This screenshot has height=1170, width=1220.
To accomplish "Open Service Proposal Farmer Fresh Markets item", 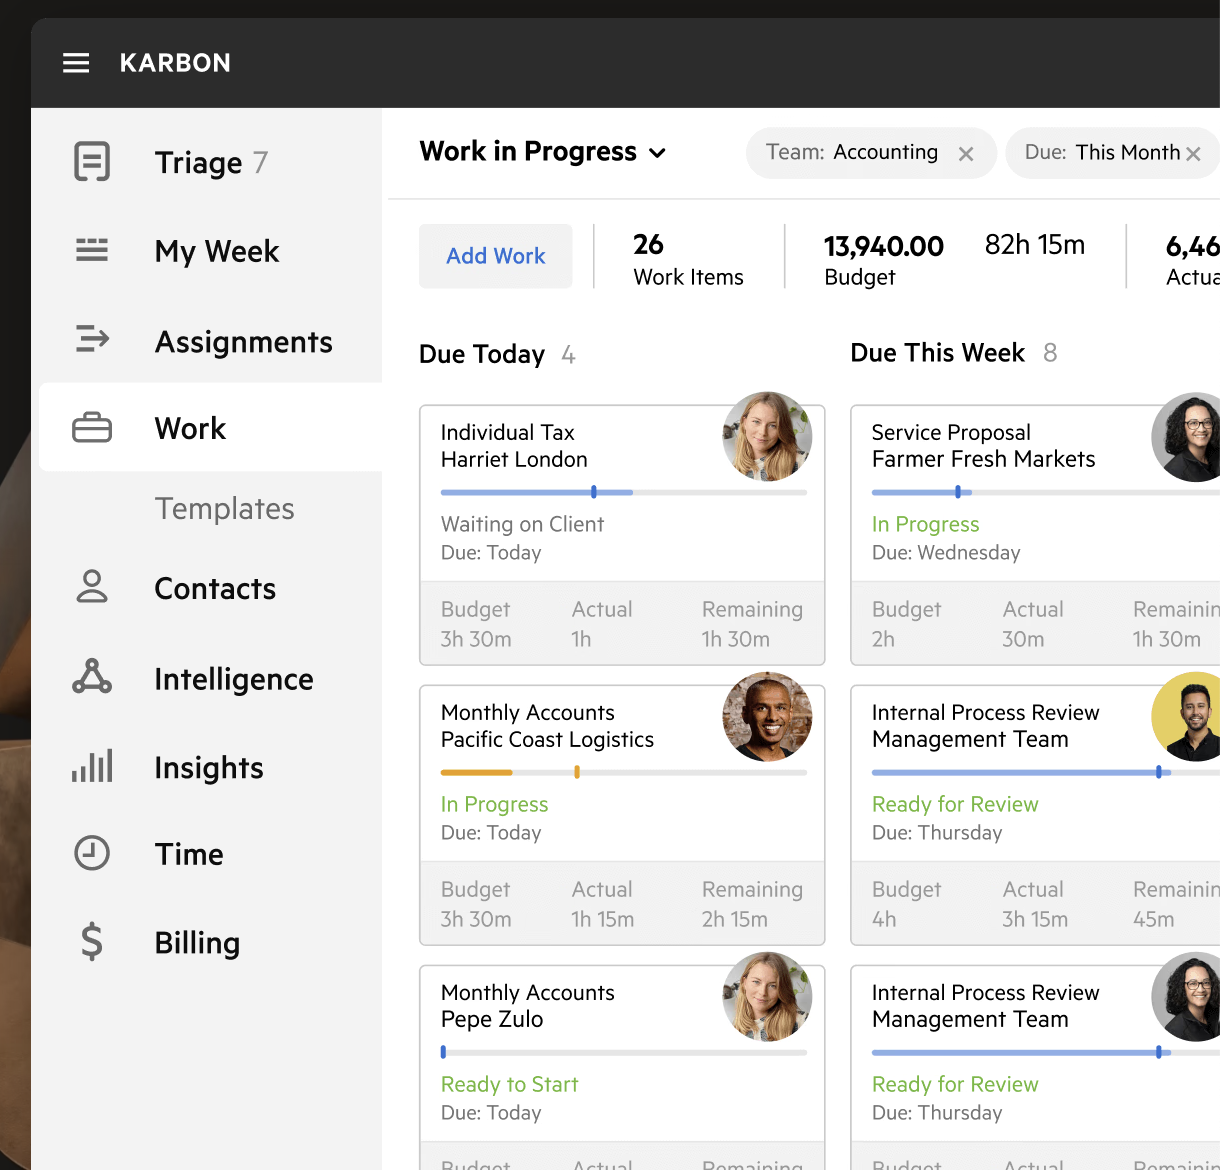I will [x=983, y=446].
